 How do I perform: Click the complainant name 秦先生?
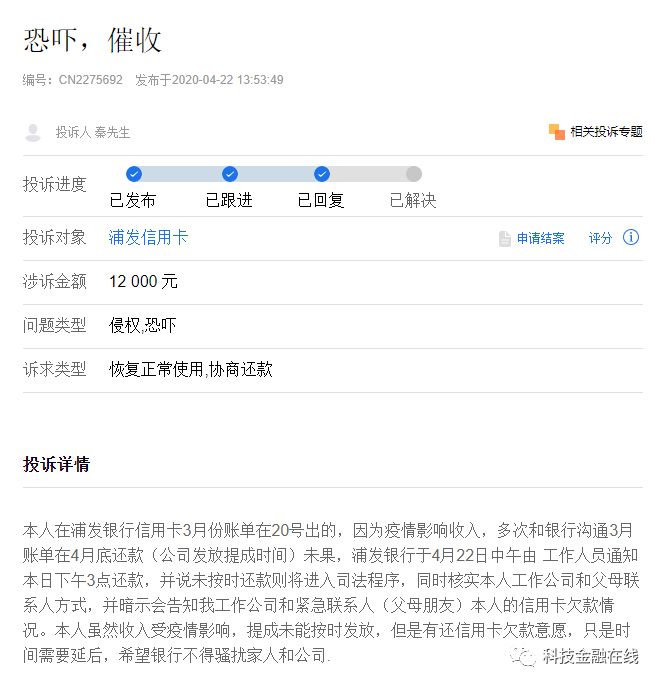point(112,132)
